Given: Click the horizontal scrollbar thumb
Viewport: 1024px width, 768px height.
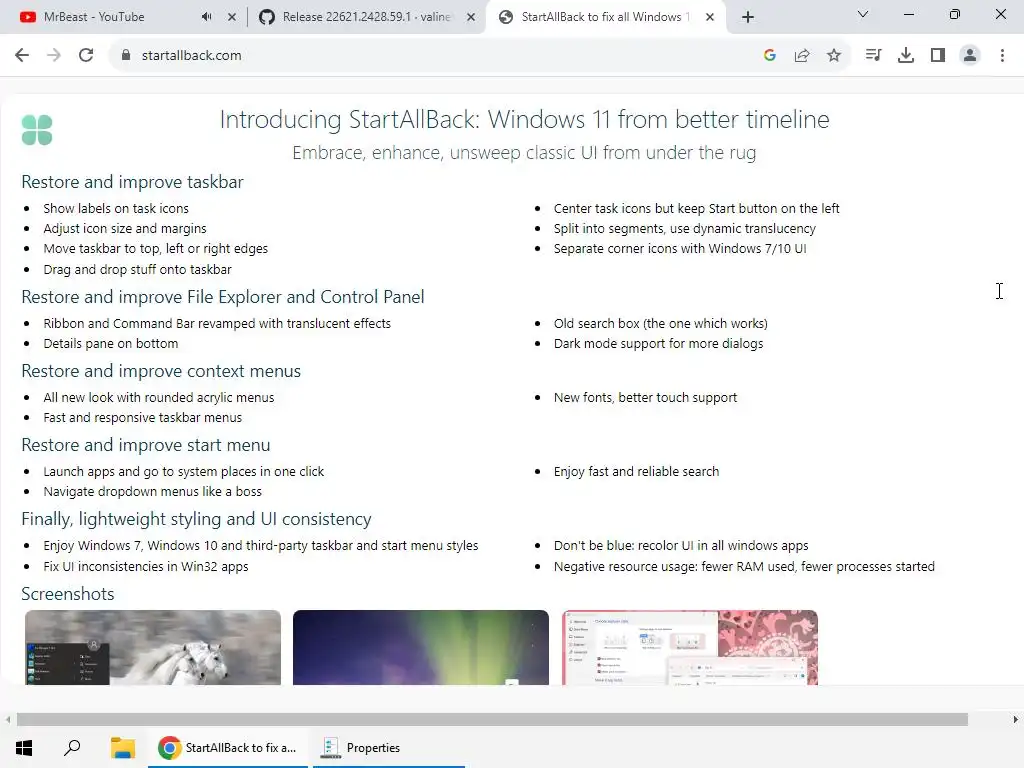Looking at the screenshot, I should pos(492,719).
